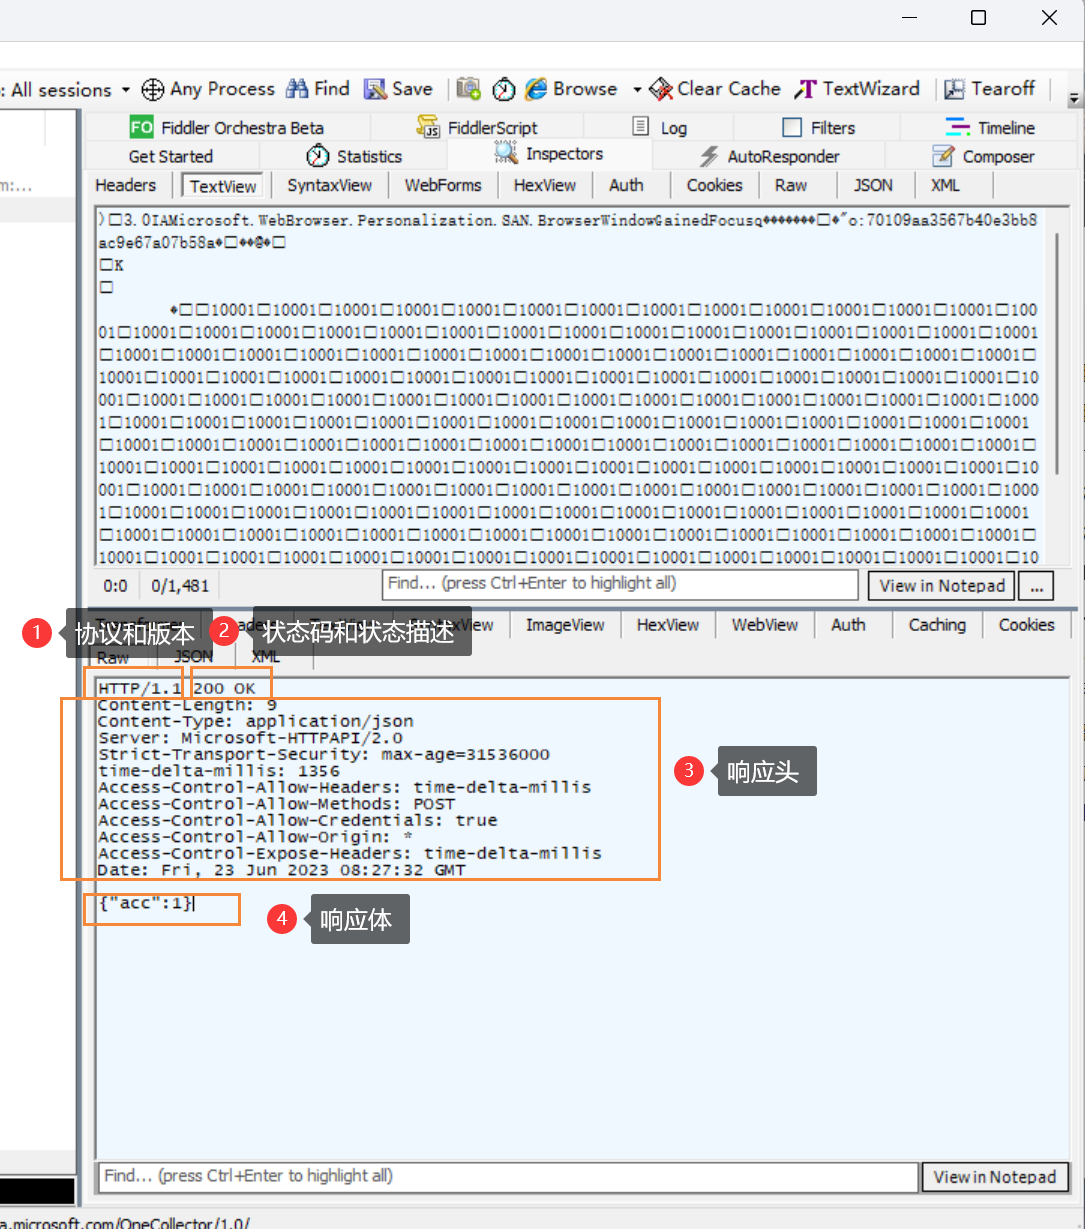Image resolution: width=1085 pixels, height=1229 pixels.
Task: Click the timer clock toolbar icon
Action: pyautogui.click(x=504, y=89)
